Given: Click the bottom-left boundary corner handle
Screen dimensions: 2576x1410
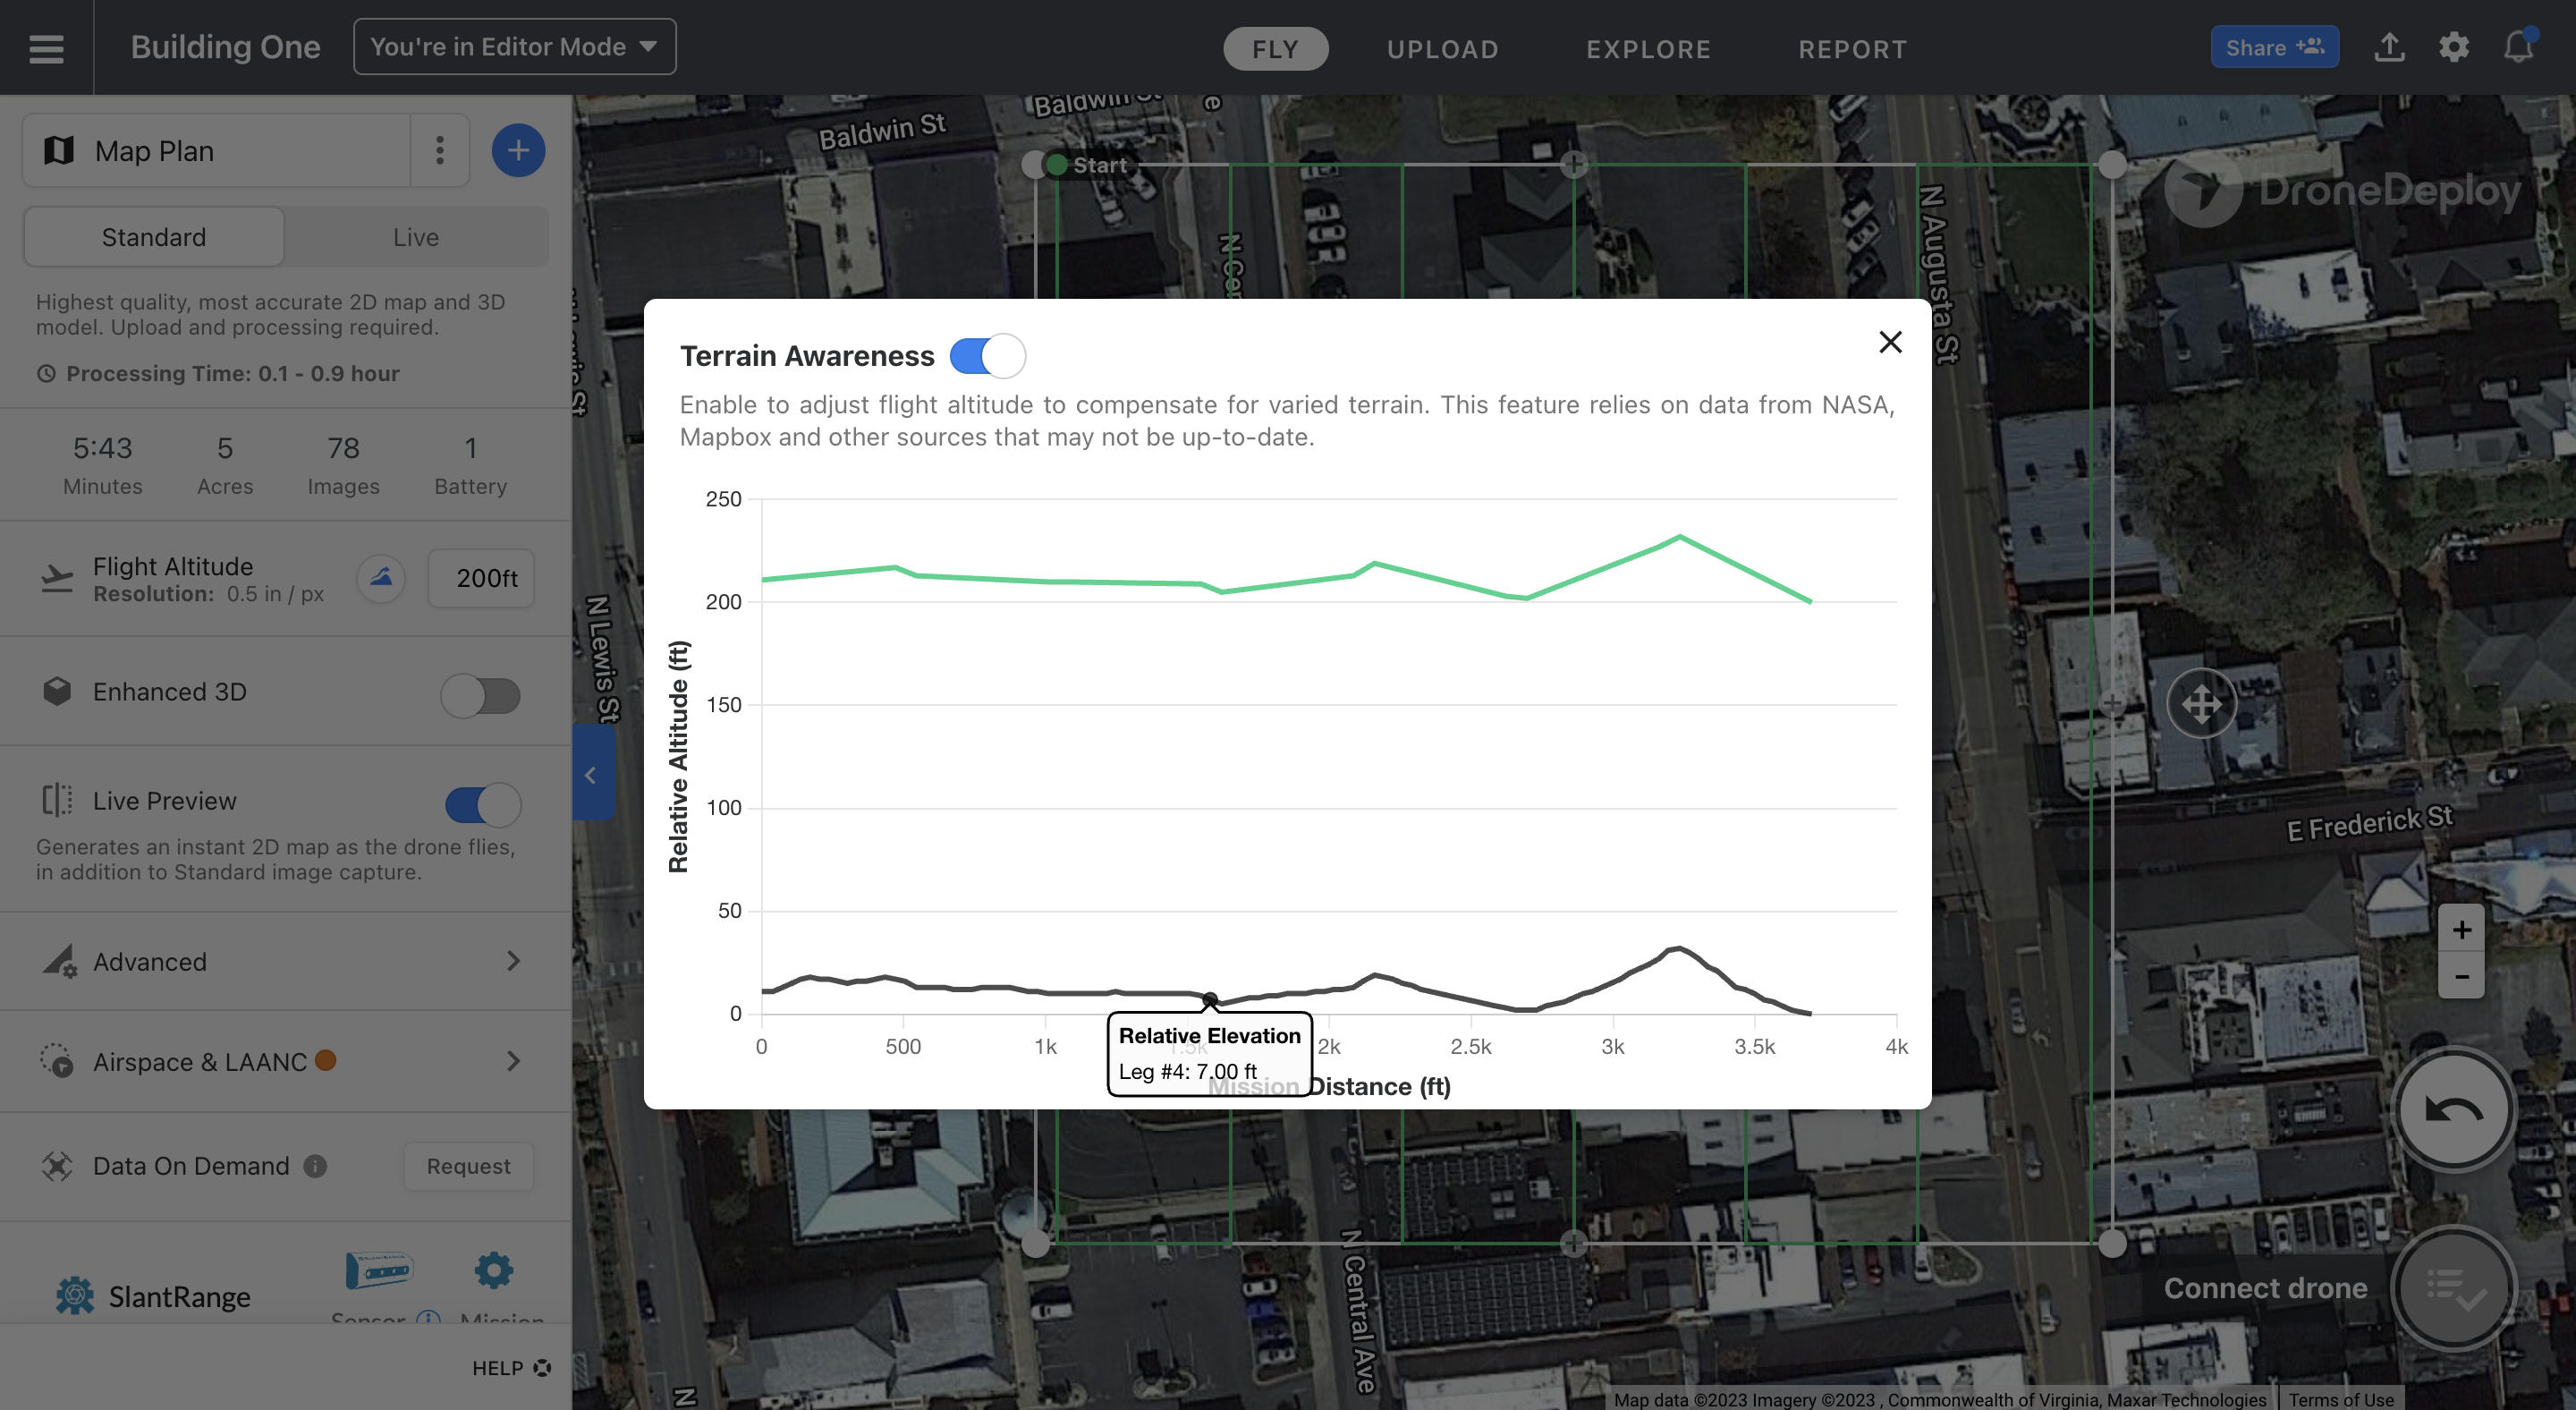Looking at the screenshot, I should [1035, 1243].
